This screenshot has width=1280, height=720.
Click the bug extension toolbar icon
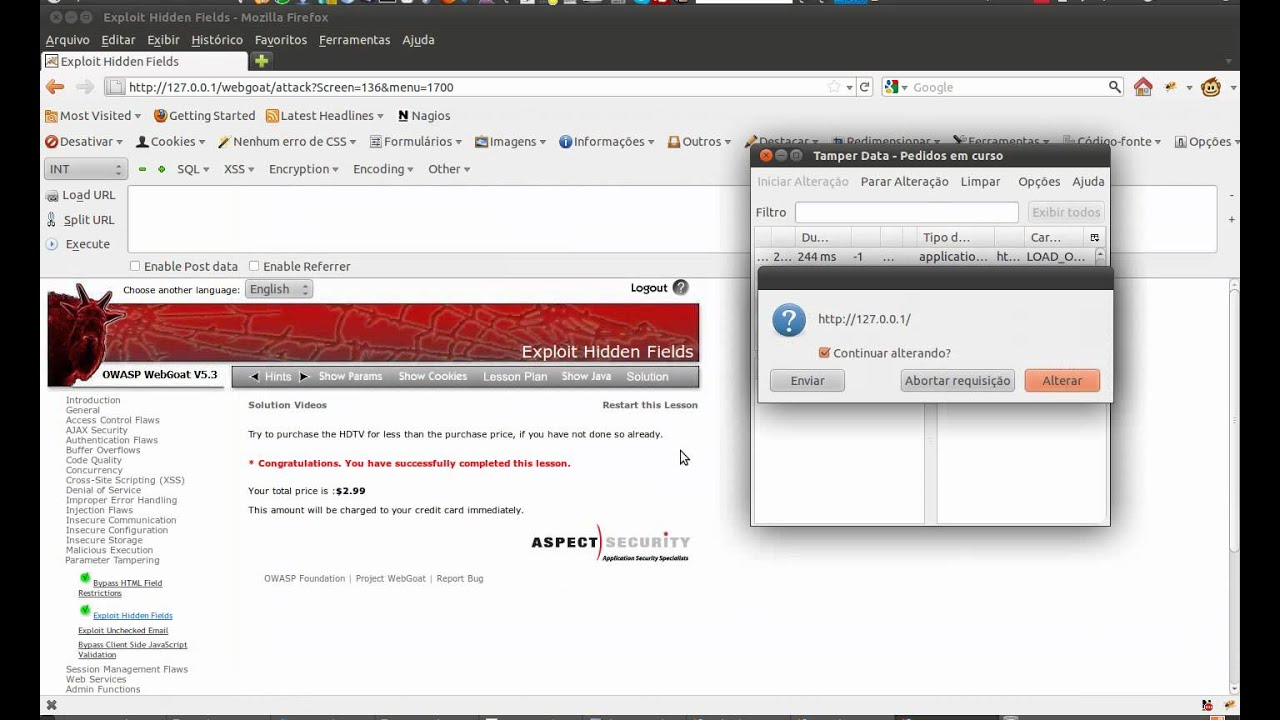pyautogui.click(x=1171, y=87)
